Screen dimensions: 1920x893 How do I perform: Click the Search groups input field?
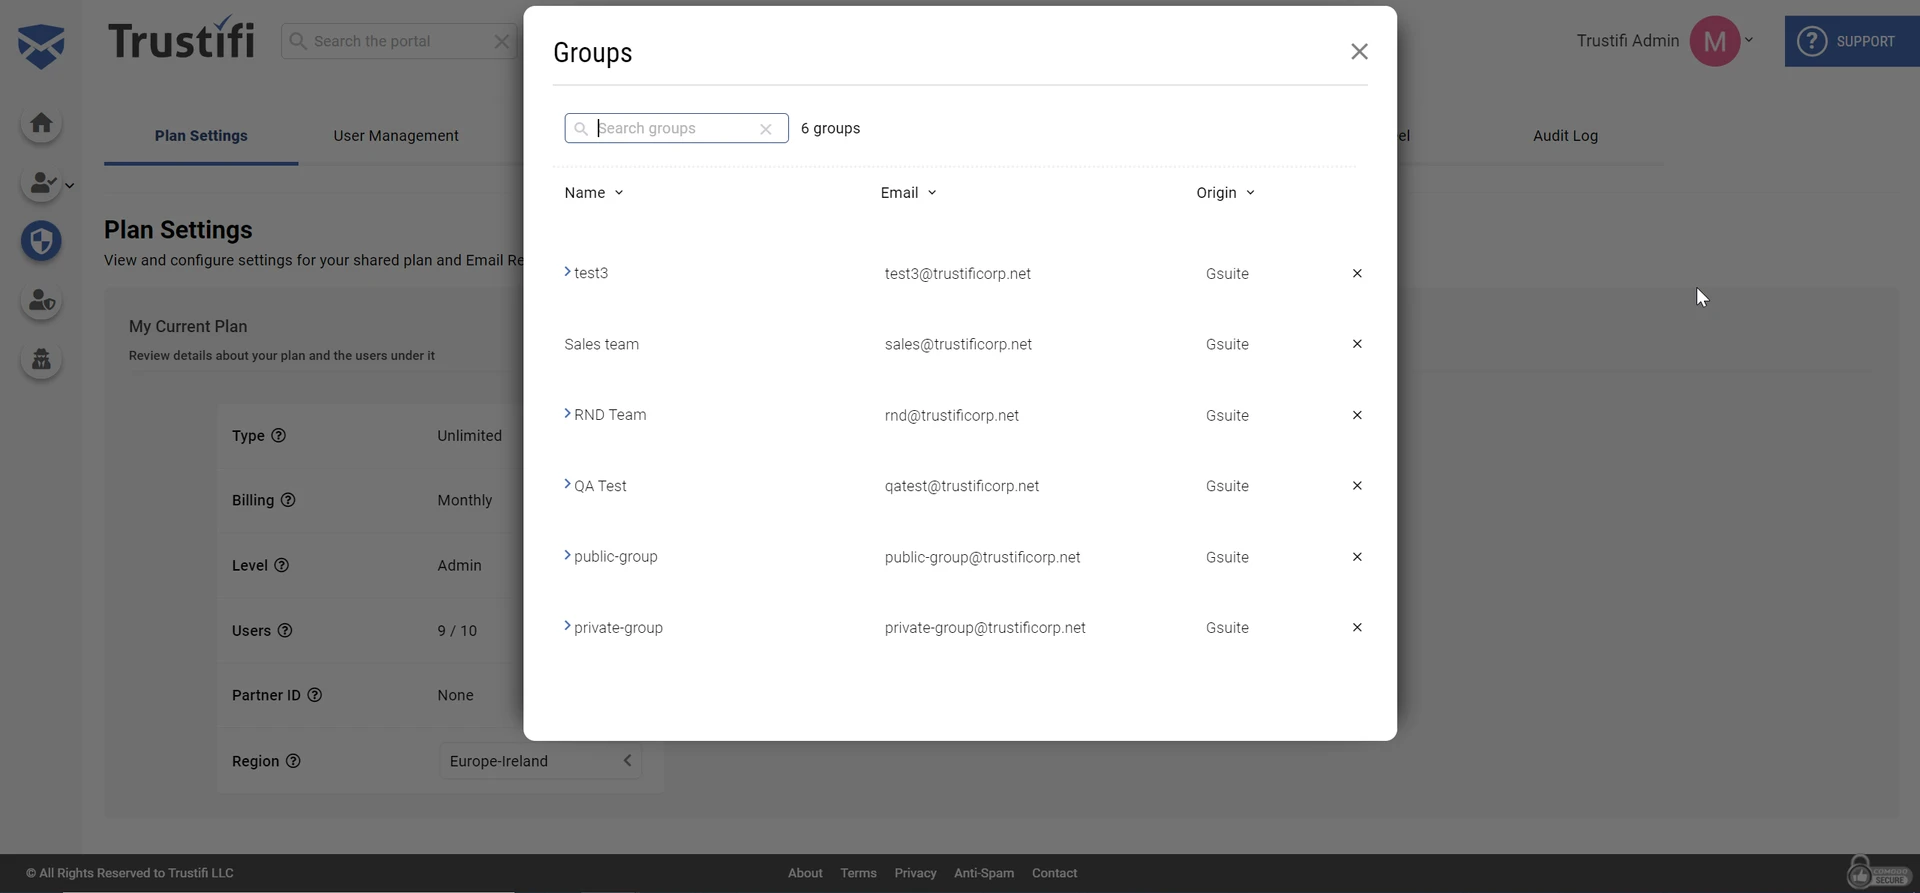[x=676, y=128]
